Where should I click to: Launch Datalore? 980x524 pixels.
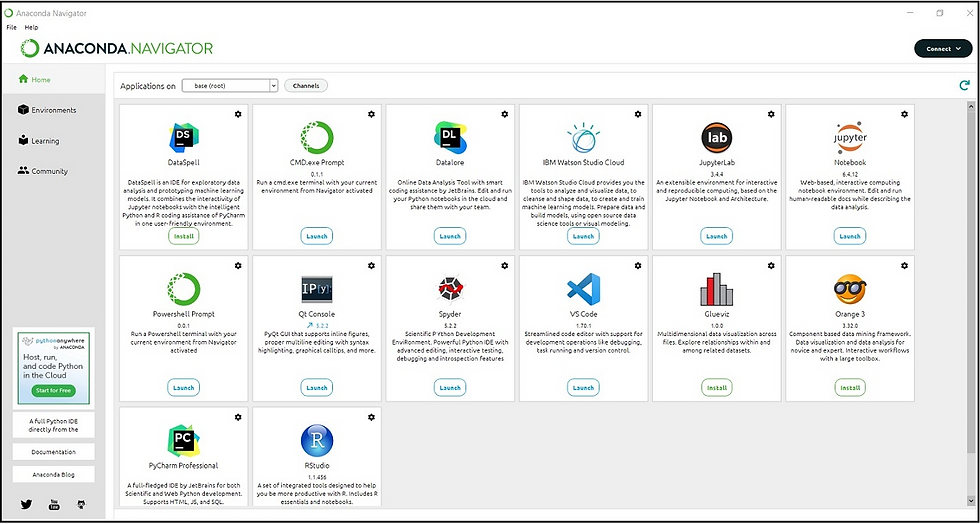[x=450, y=236]
